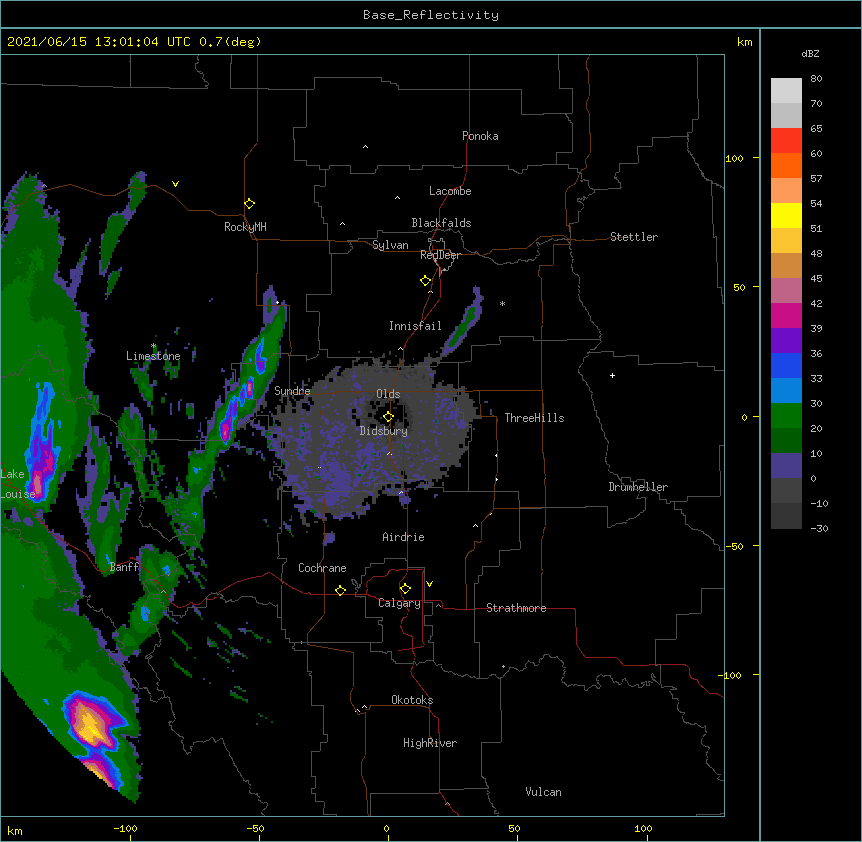
Task: Click the yellow diamond marker south of RedDeer
Action: click(426, 281)
